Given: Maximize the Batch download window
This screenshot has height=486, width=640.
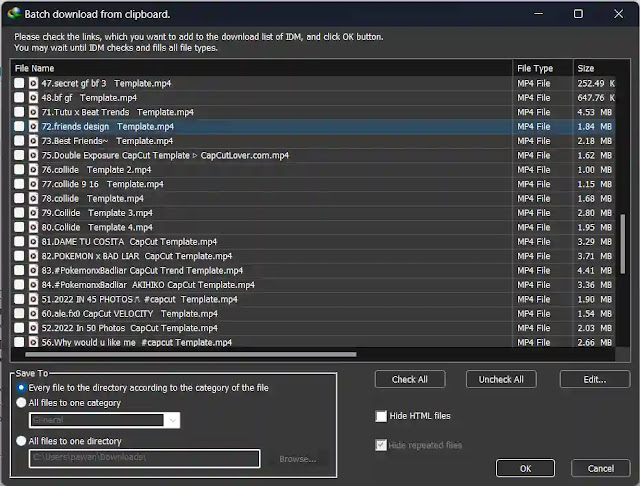Looking at the screenshot, I should coord(578,14).
